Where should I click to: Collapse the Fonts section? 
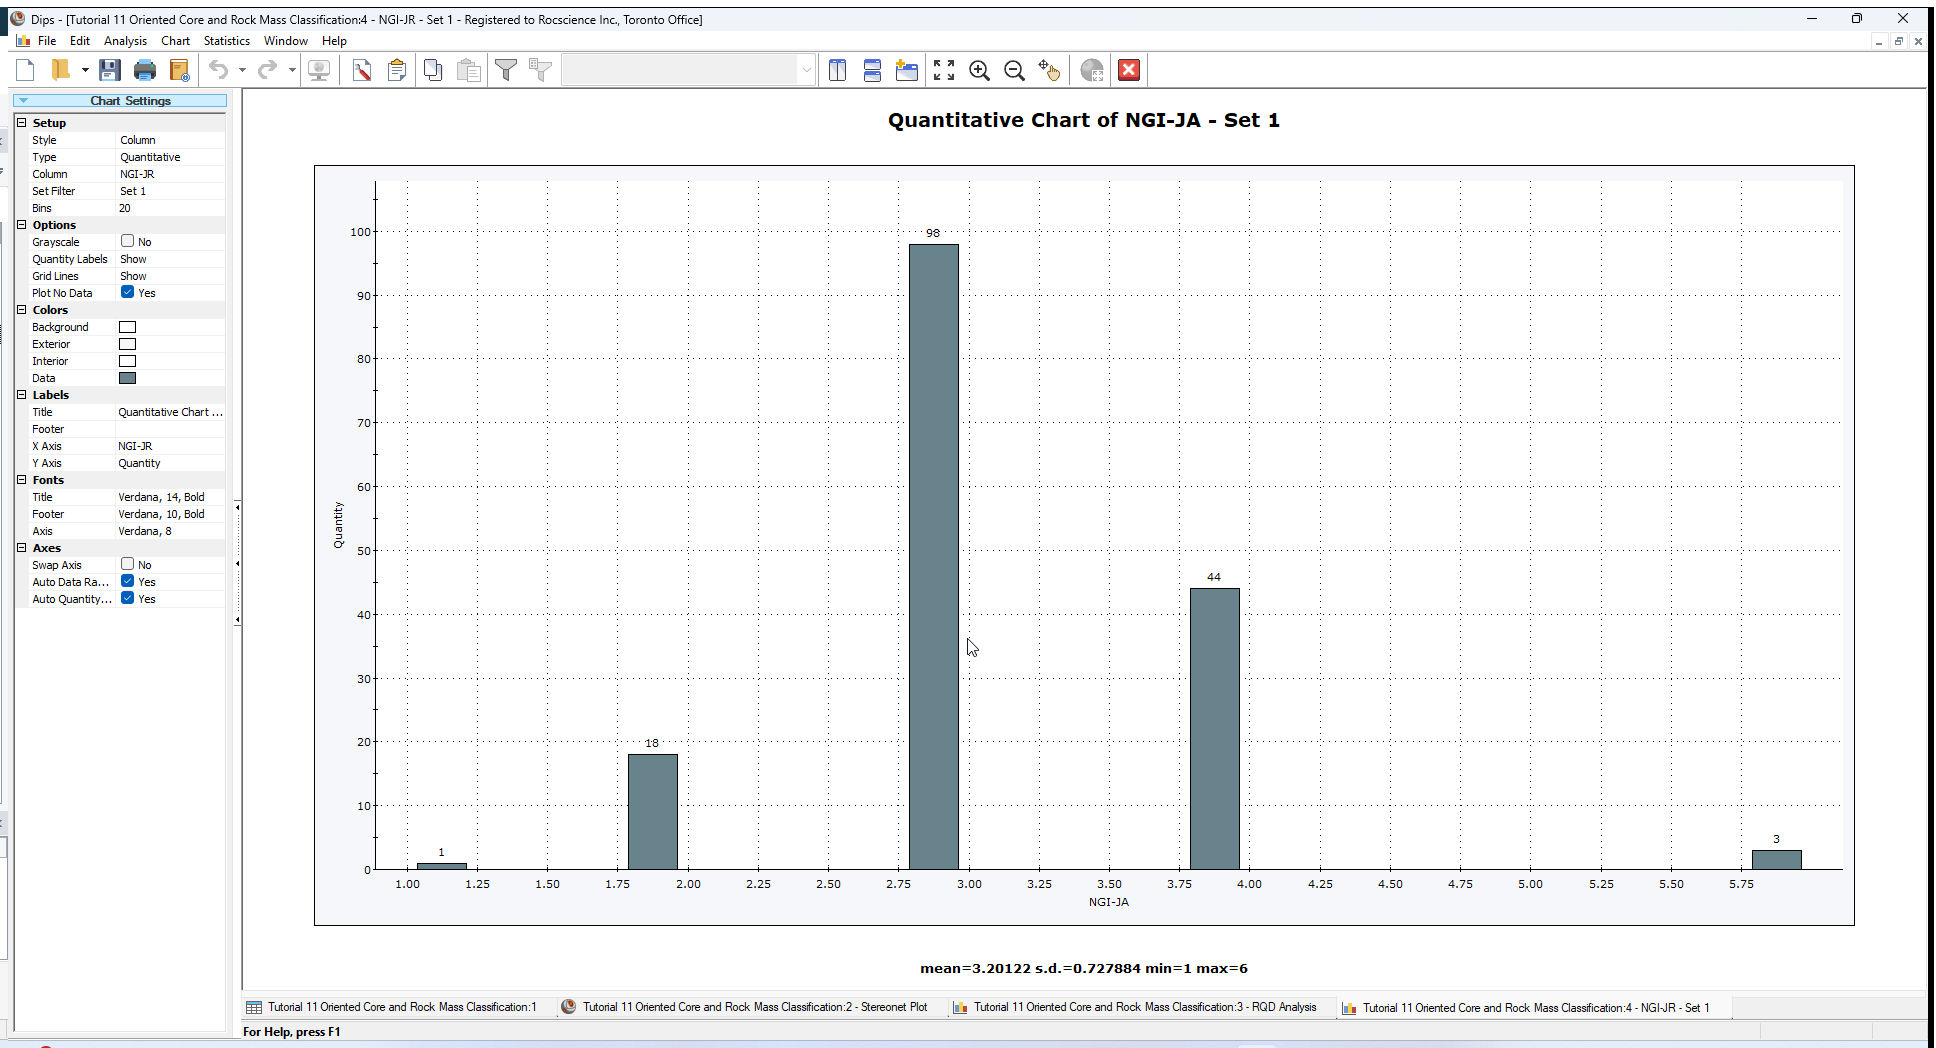click(22, 479)
